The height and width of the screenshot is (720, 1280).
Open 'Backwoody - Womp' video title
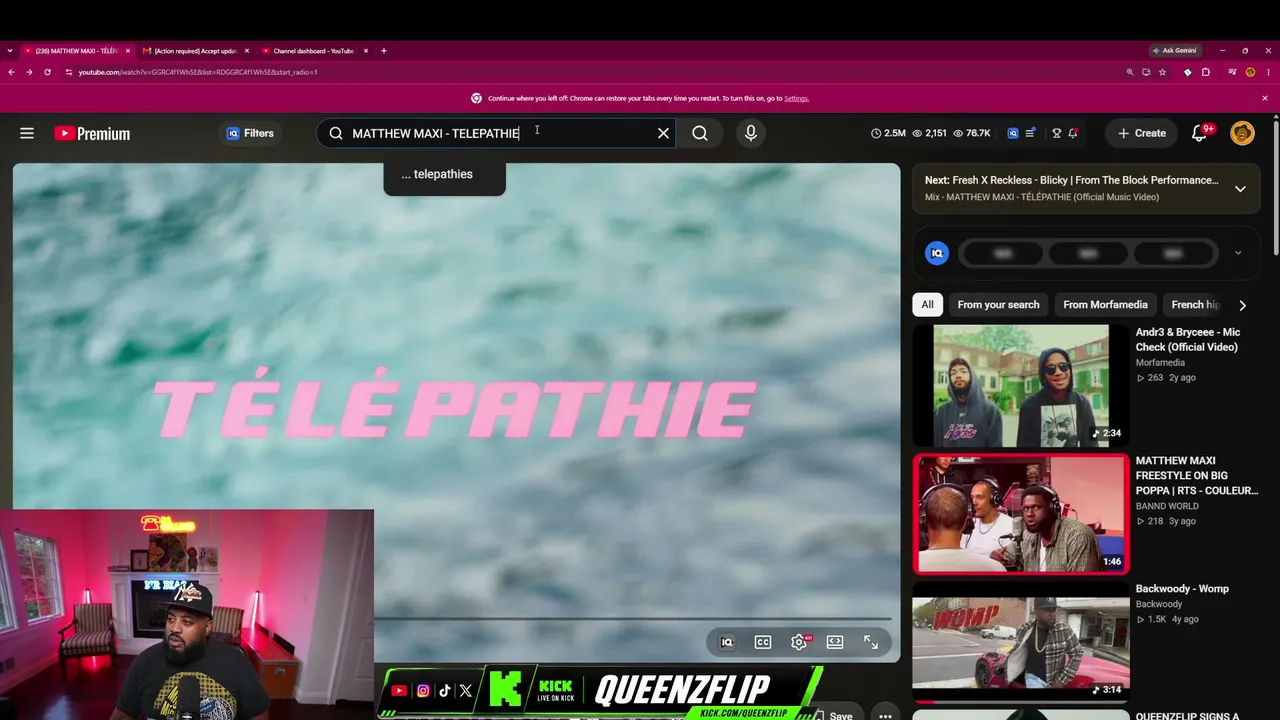[1182, 589]
